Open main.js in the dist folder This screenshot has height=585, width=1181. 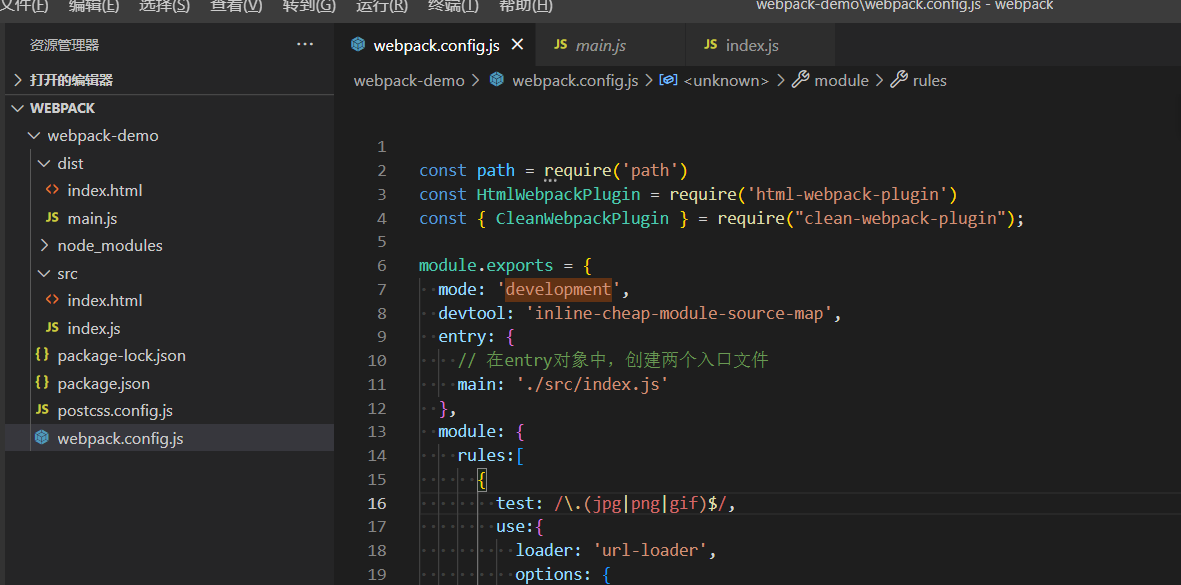point(169,218)
